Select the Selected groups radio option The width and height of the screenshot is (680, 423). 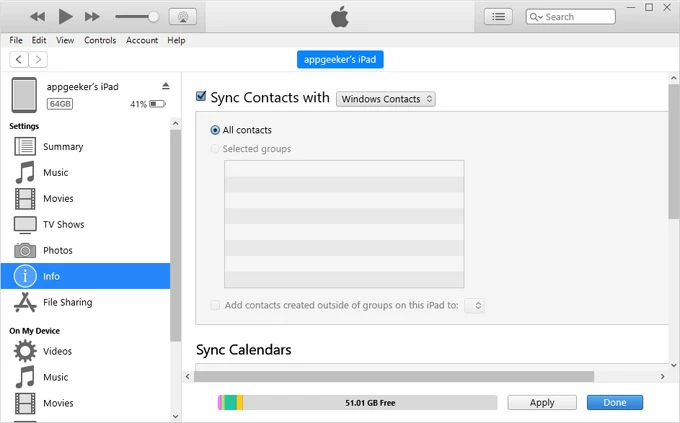pos(215,149)
